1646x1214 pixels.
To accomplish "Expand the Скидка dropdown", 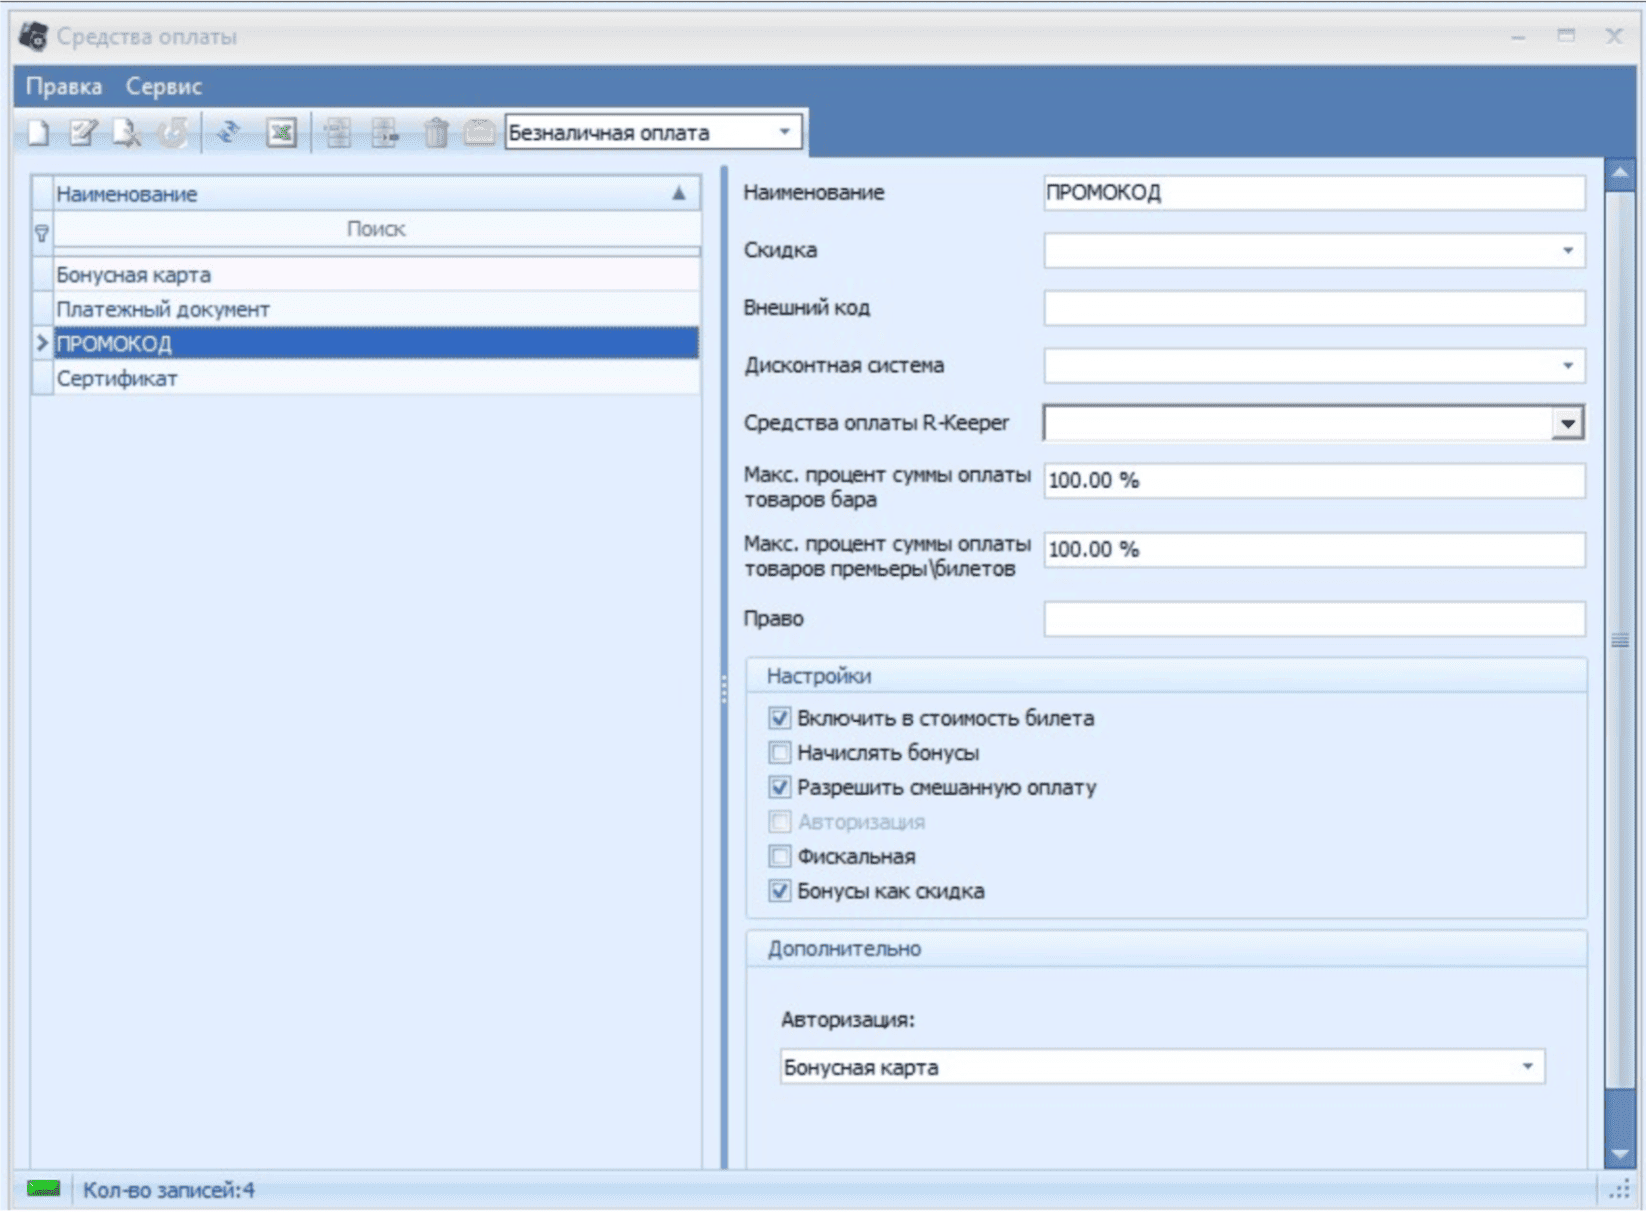I will pos(1567,251).
